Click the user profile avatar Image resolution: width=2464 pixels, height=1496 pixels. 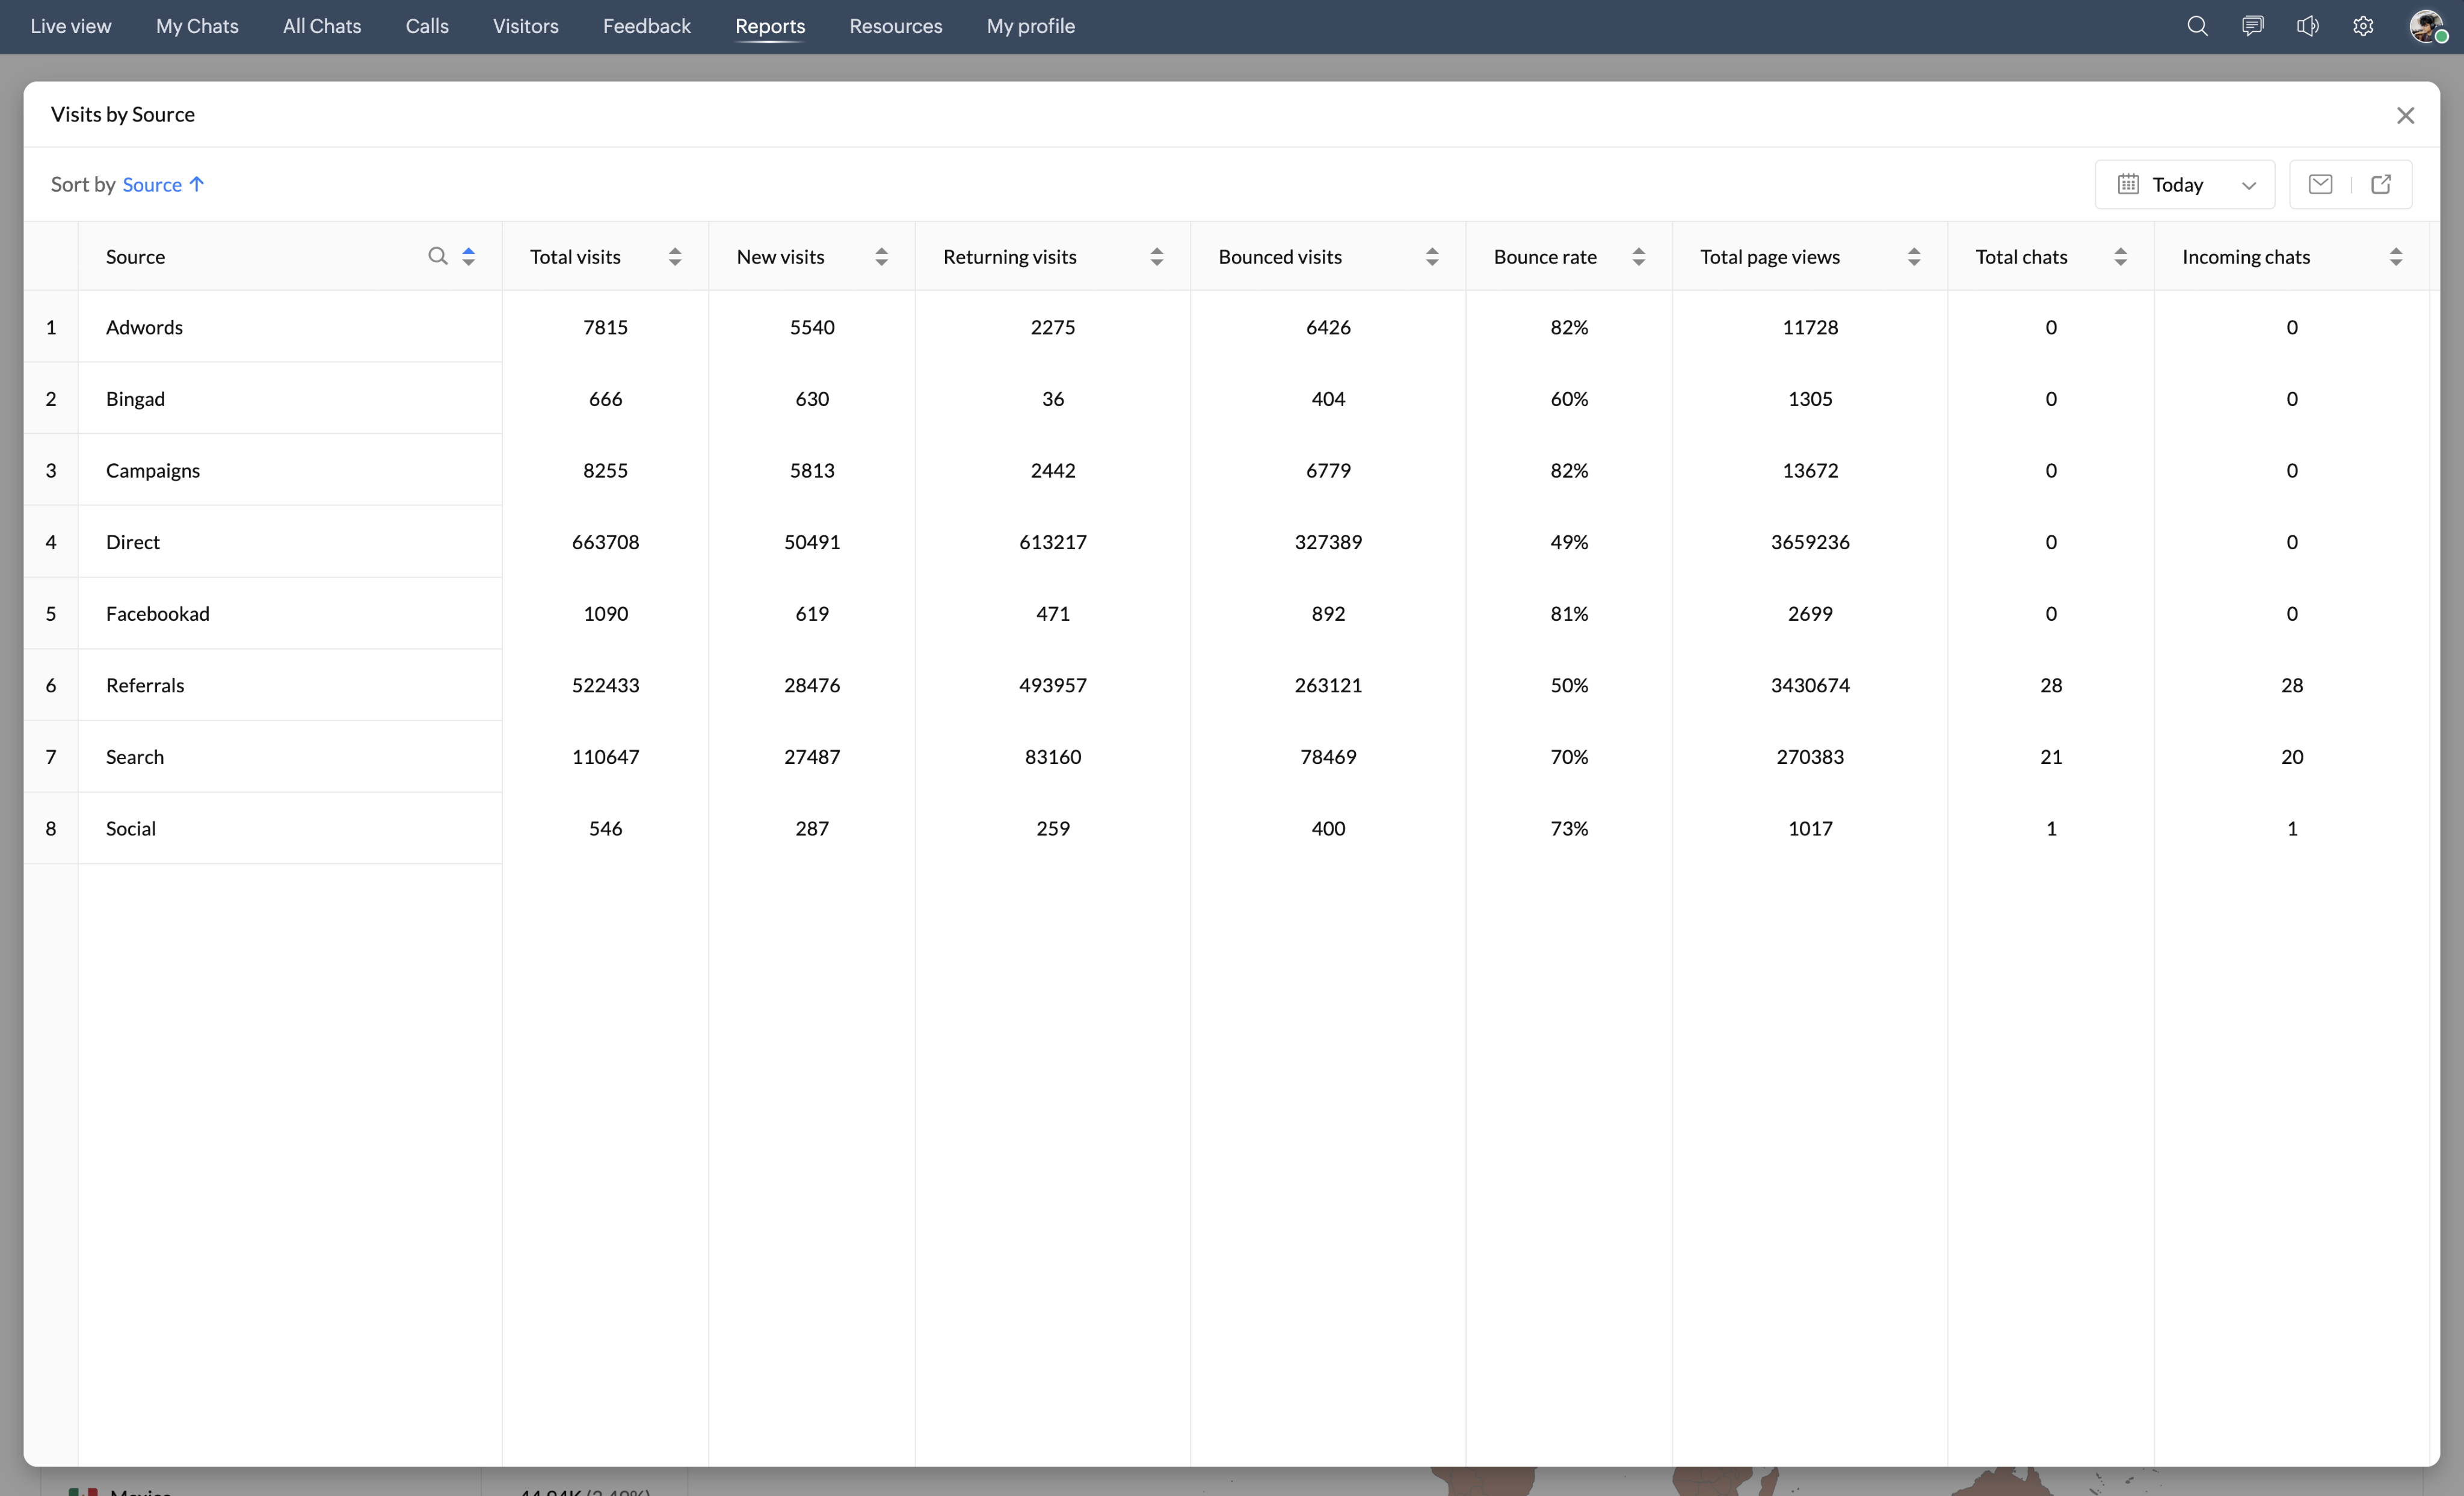(x=2425, y=26)
